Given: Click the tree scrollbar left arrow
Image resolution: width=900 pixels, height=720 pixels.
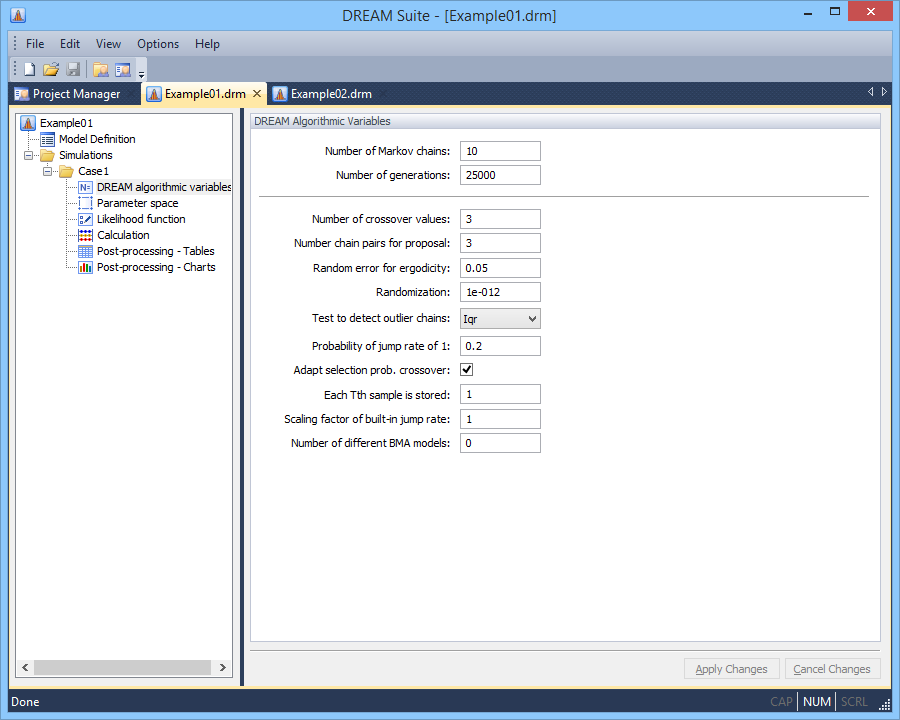Looking at the screenshot, I should [25, 667].
